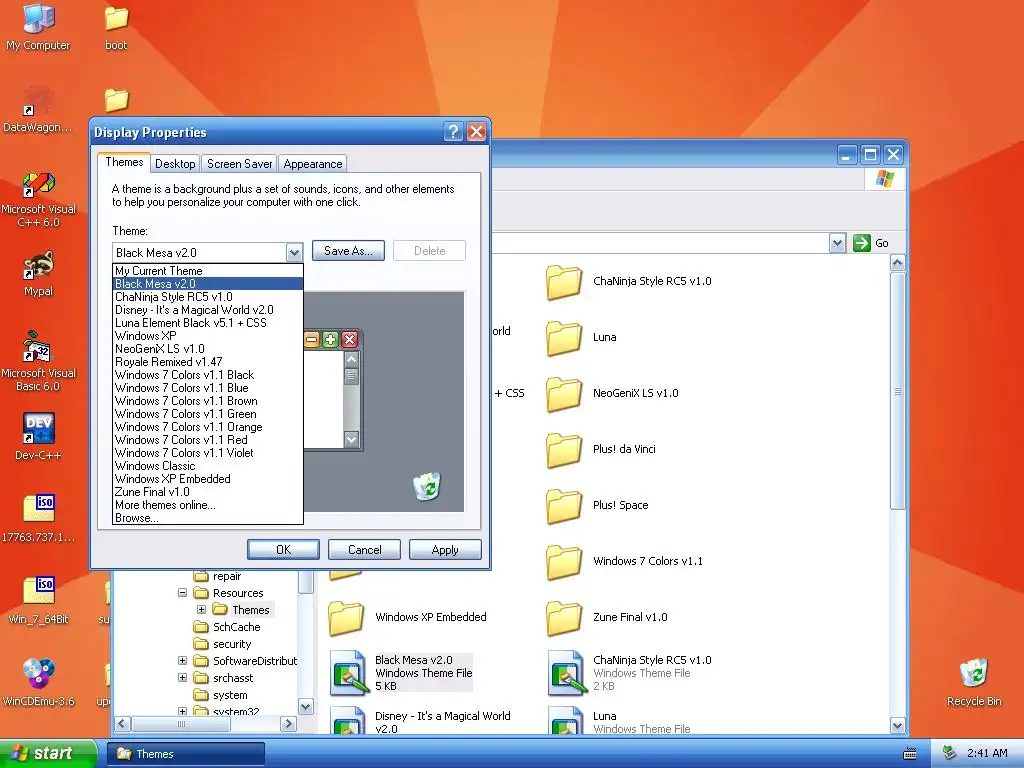Select the 17763.737 ISO file icon
The width and height of the screenshot is (1024, 768).
pos(38,519)
